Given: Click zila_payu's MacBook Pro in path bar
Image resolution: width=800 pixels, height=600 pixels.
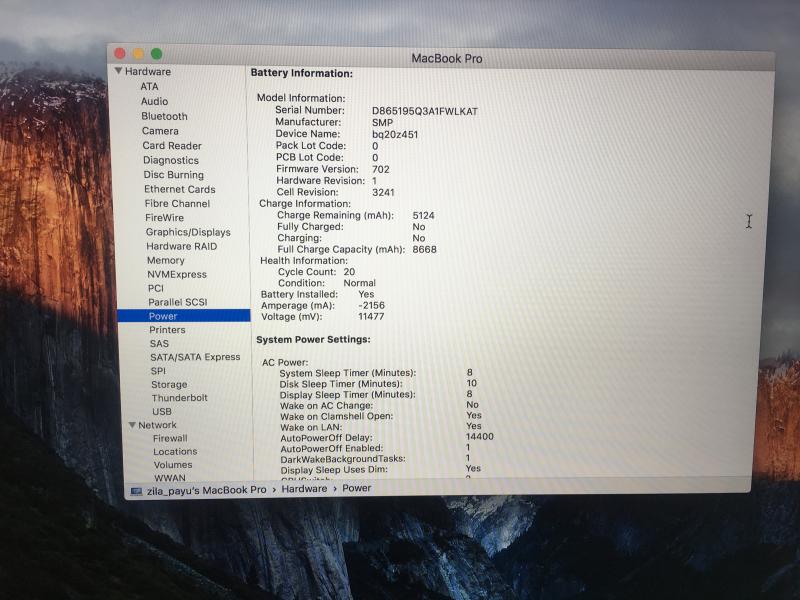Looking at the screenshot, I should (207, 490).
